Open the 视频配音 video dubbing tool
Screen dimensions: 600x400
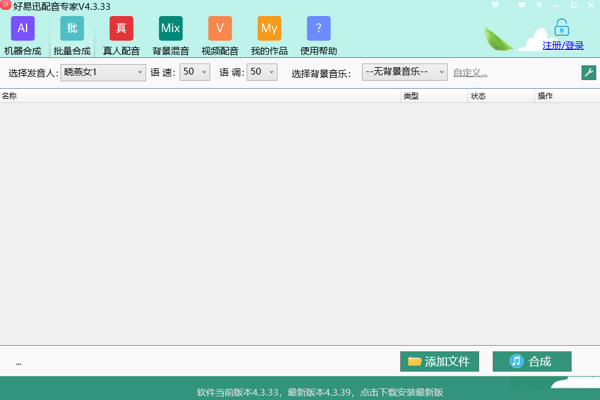pyautogui.click(x=220, y=35)
